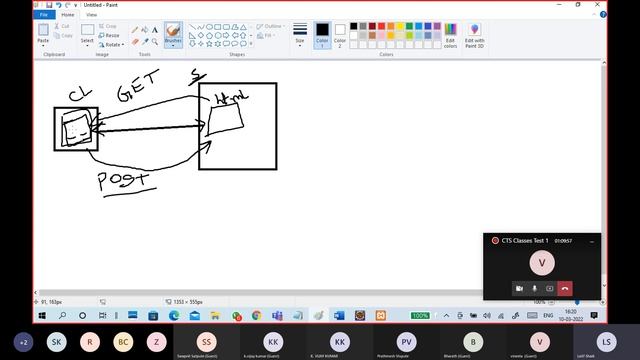The width and height of the screenshot is (640, 360).
Task: Open the Rotate dropdown
Action: click(x=112, y=44)
